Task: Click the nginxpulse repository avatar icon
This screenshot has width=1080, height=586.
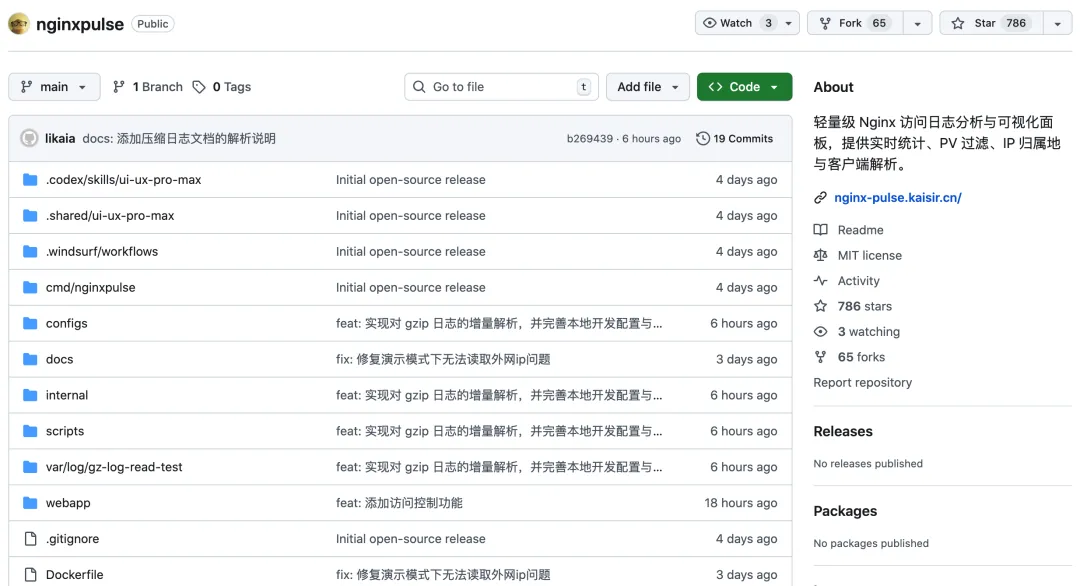Action: 19,23
